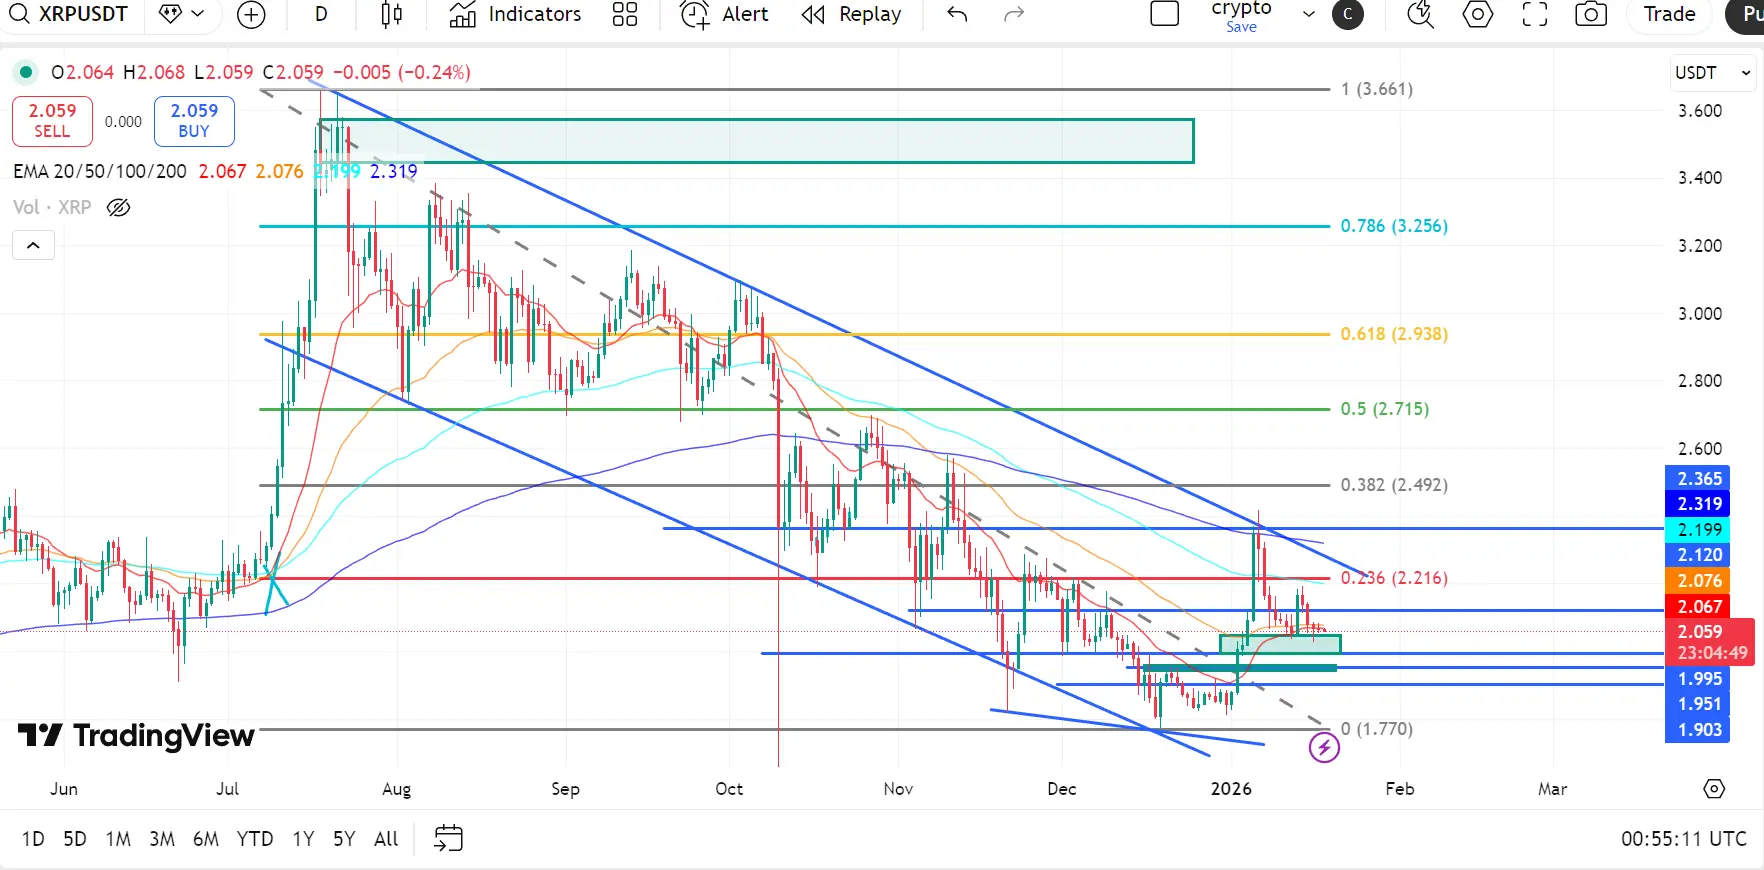The height and width of the screenshot is (870, 1764).
Task: Open chart settings hexagon icon
Action: pos(1478,14)
